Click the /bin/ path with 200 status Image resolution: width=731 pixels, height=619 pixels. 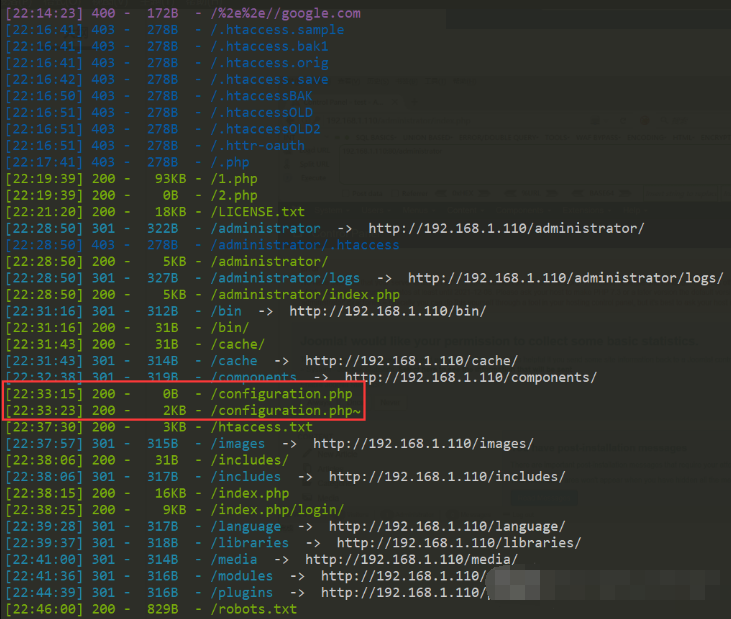point(229,328)
